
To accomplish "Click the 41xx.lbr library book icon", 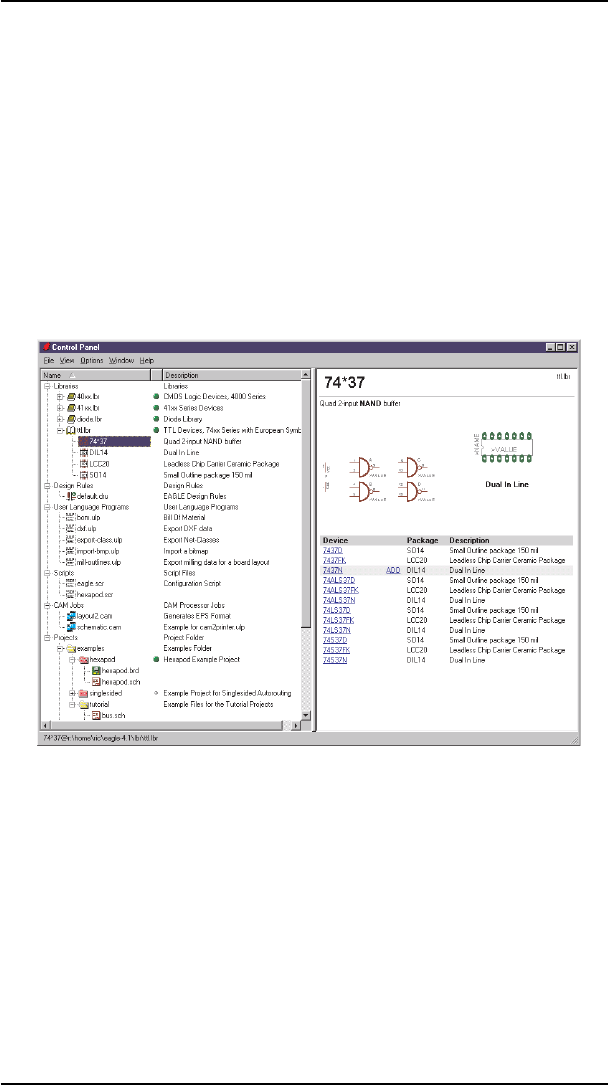I will (x=71, y=408).
